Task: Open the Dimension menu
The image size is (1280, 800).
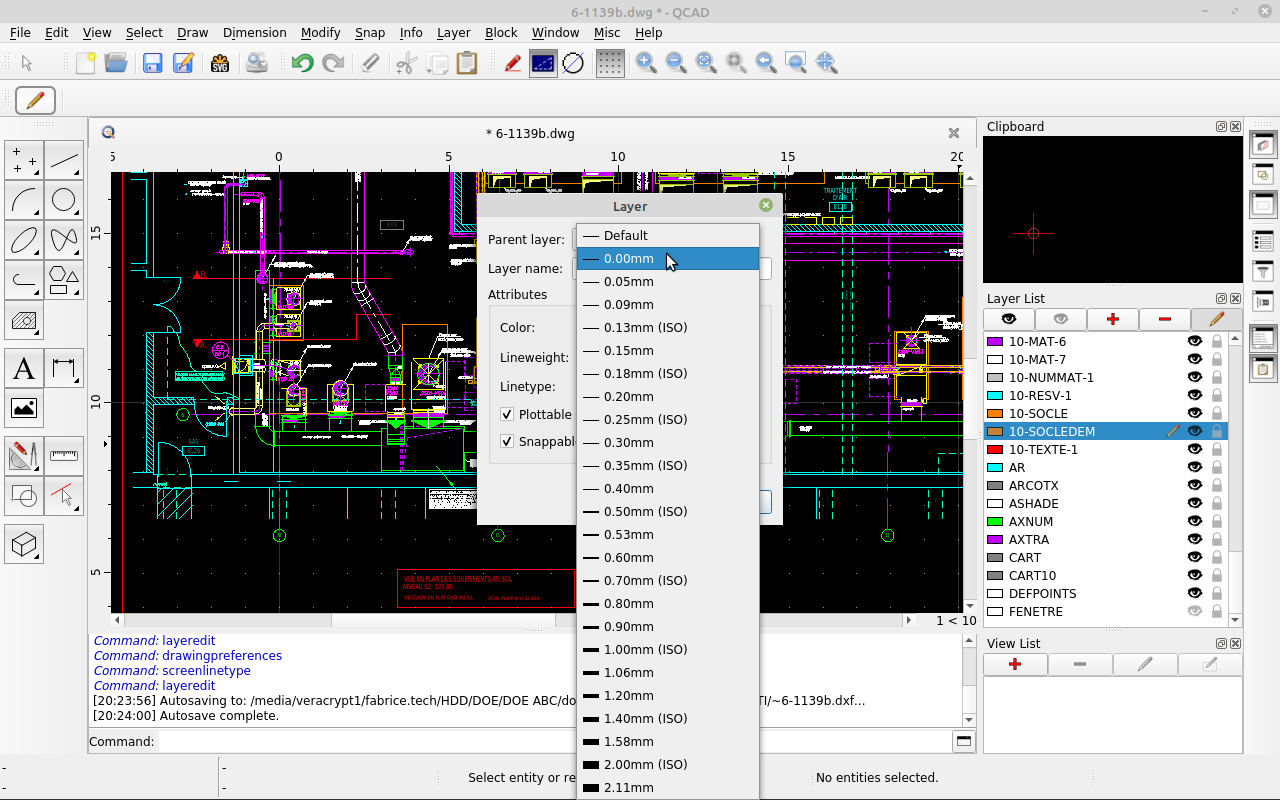Action: click(x=254, y=32)
